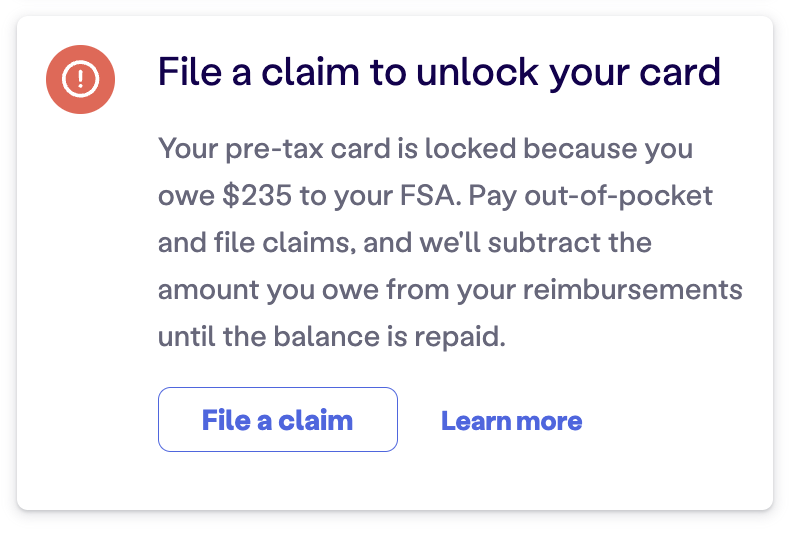This screenshot has width=792, height=536.
Task: Click the word 'locked' in the first line
Action: click(x=470, y=150)
